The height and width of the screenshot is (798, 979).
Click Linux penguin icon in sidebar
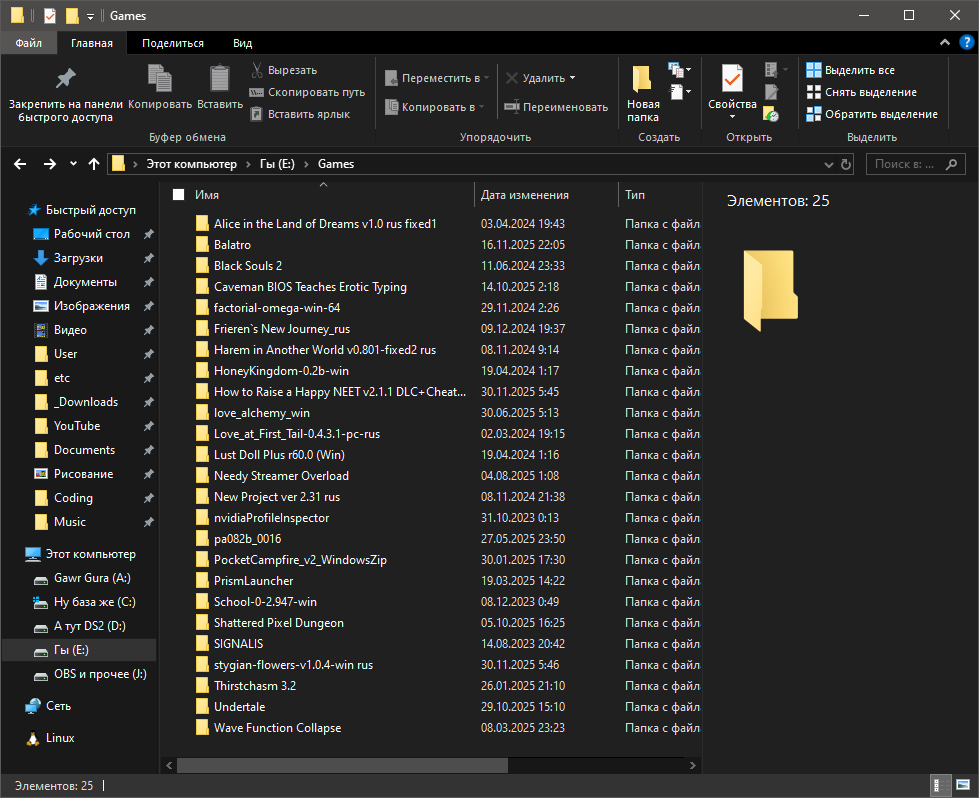pyautogui.click(x=32, y=738)
